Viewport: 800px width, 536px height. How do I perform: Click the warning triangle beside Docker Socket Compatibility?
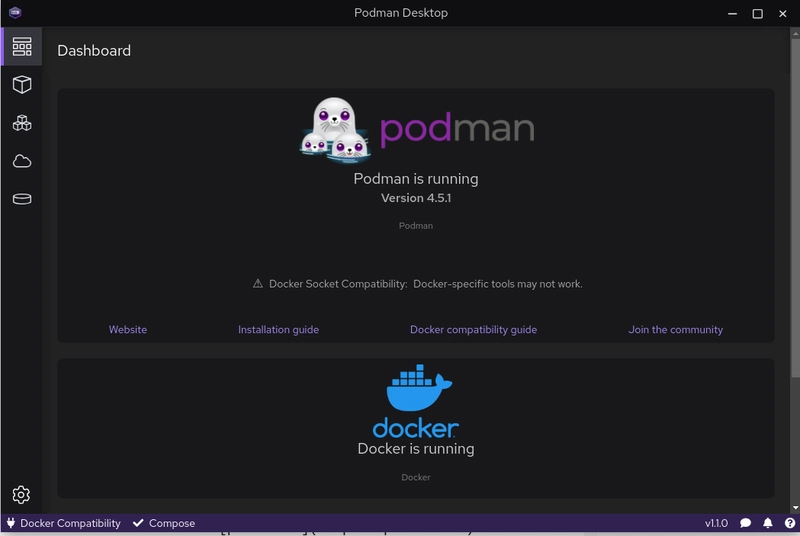tap(258, 284)
